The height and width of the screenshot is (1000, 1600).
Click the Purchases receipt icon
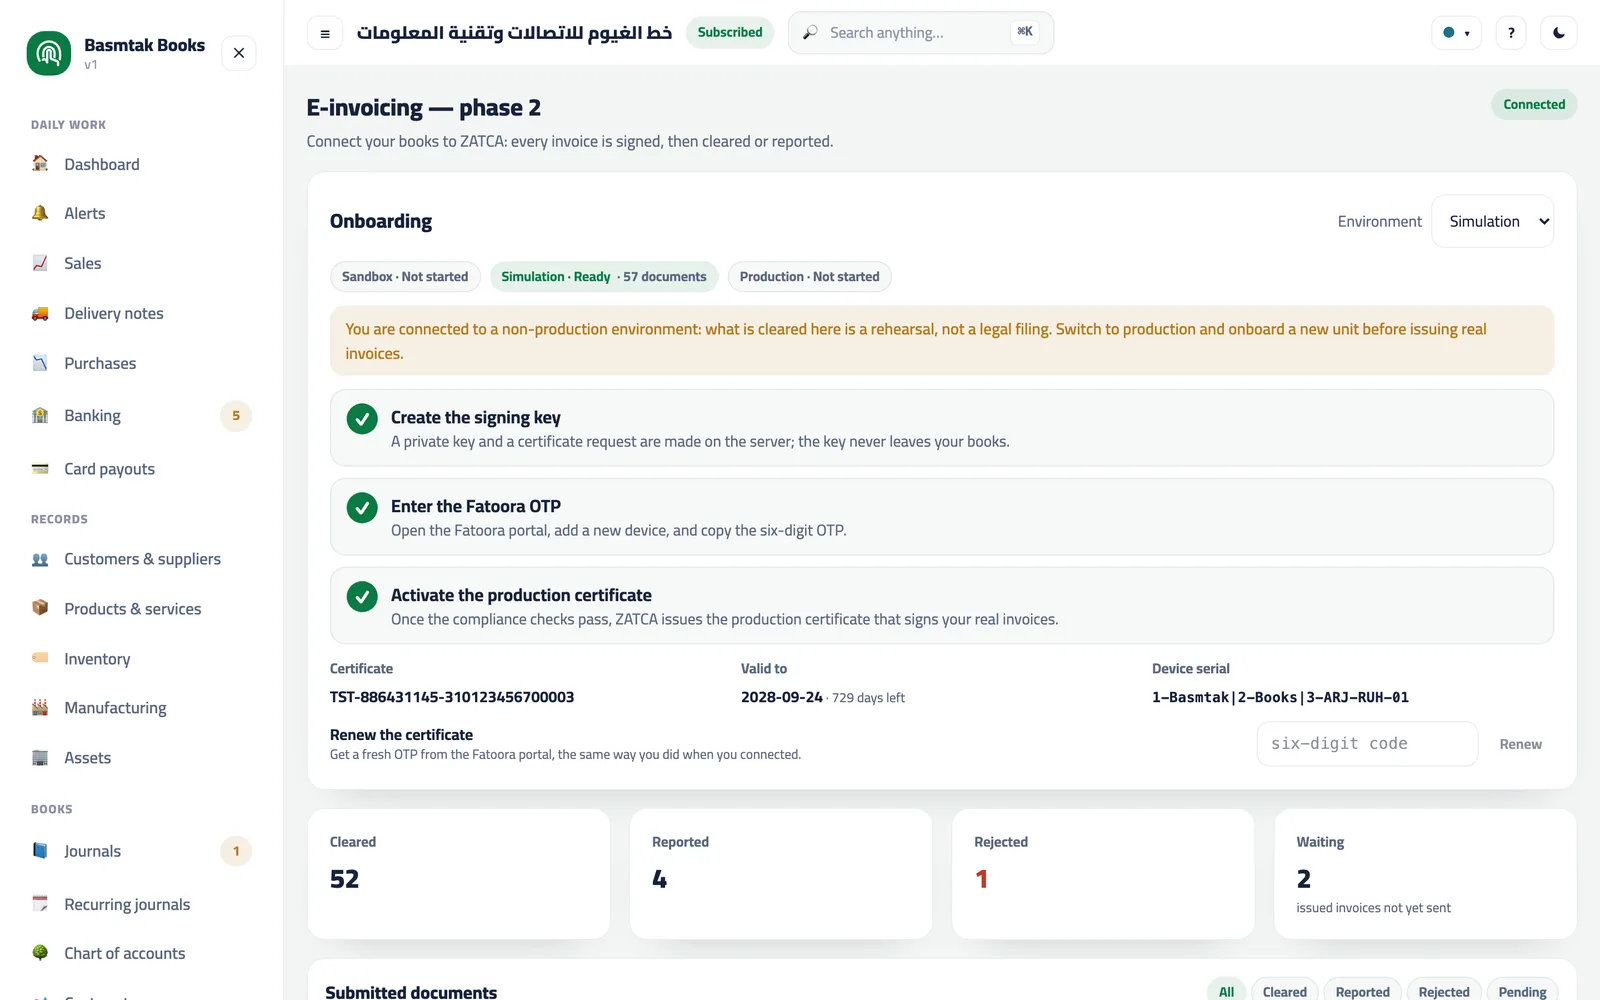40,363
